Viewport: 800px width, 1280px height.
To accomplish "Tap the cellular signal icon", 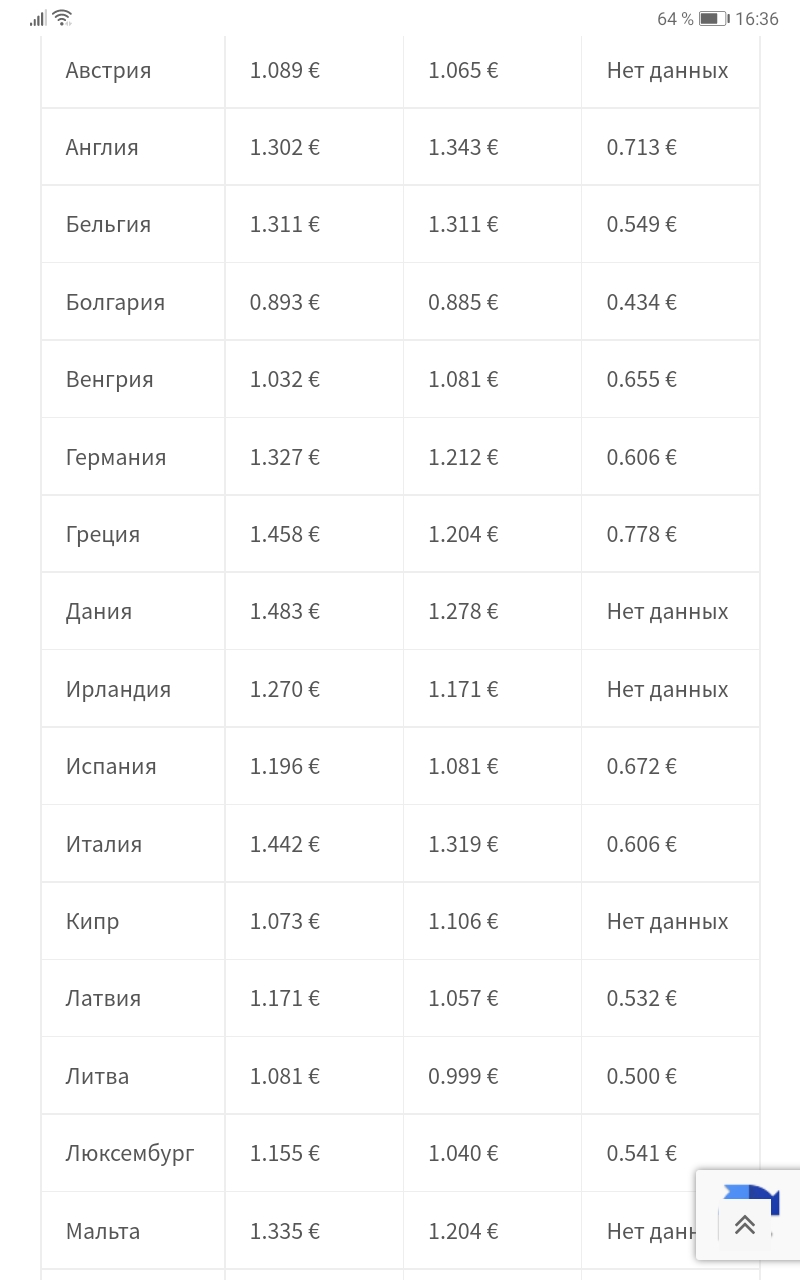I will [38, 18].
